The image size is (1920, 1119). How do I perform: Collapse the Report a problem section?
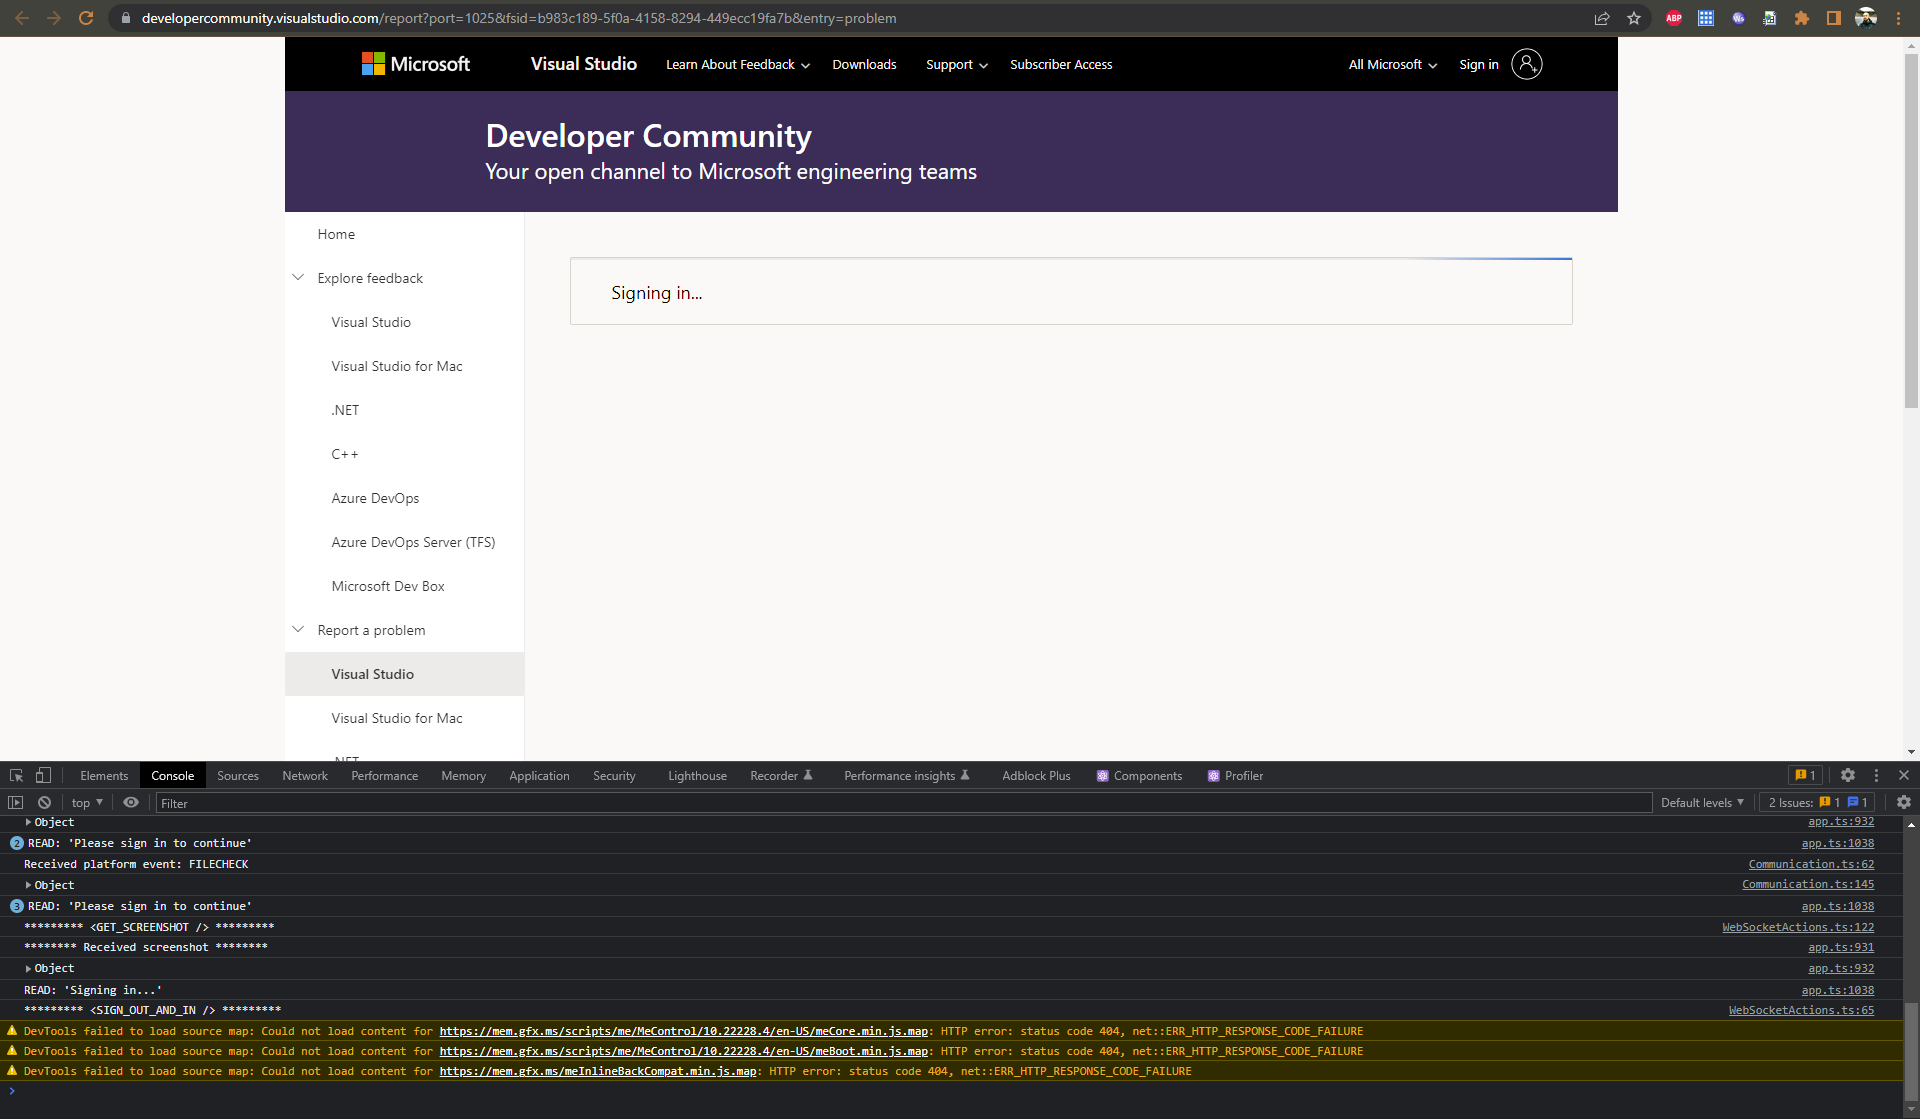[x=298, y=629]
